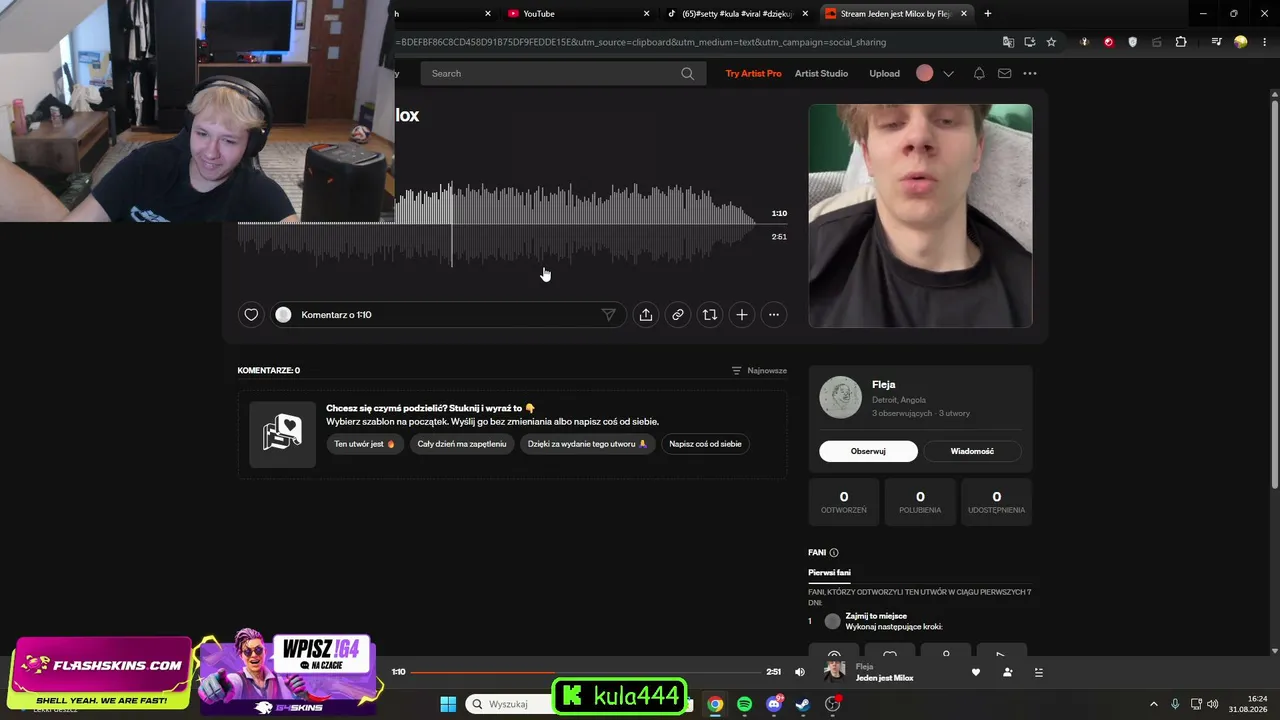The height and width of the screenshot is (720, 1280).
Task: Open Spotify from the taskbar
Action: pyautogui.click(x=744, y=704)
